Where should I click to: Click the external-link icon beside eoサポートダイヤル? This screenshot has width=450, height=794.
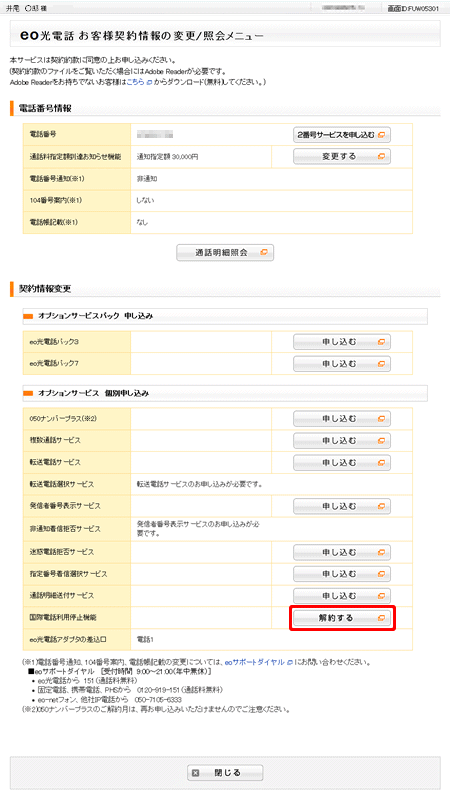290,662
